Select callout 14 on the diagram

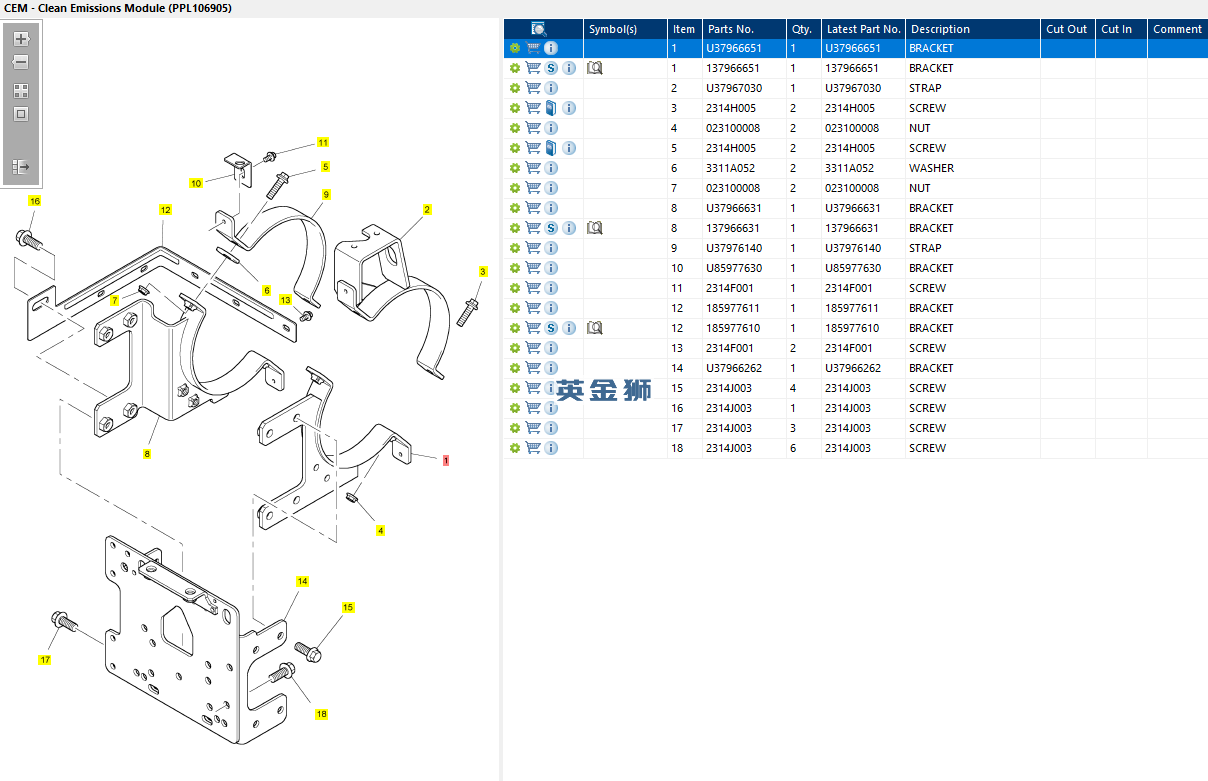point(302,581)
